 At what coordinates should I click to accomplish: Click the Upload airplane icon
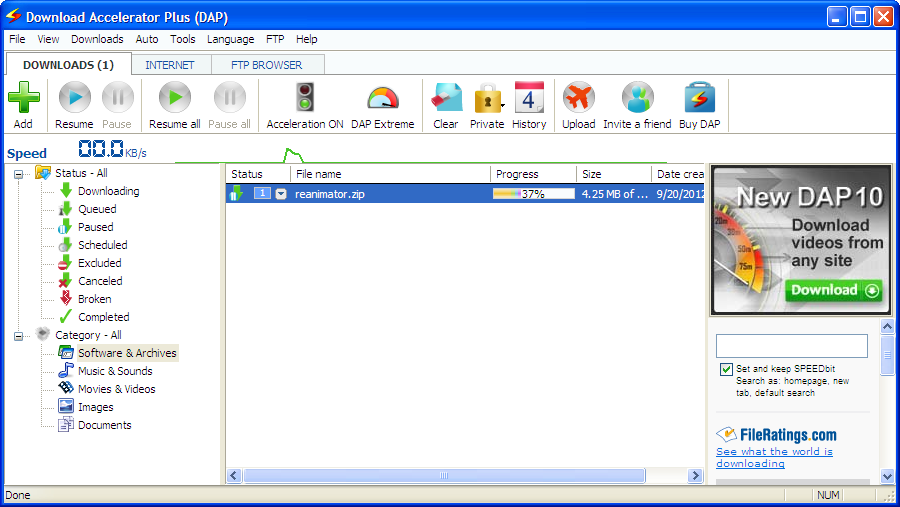578,98
